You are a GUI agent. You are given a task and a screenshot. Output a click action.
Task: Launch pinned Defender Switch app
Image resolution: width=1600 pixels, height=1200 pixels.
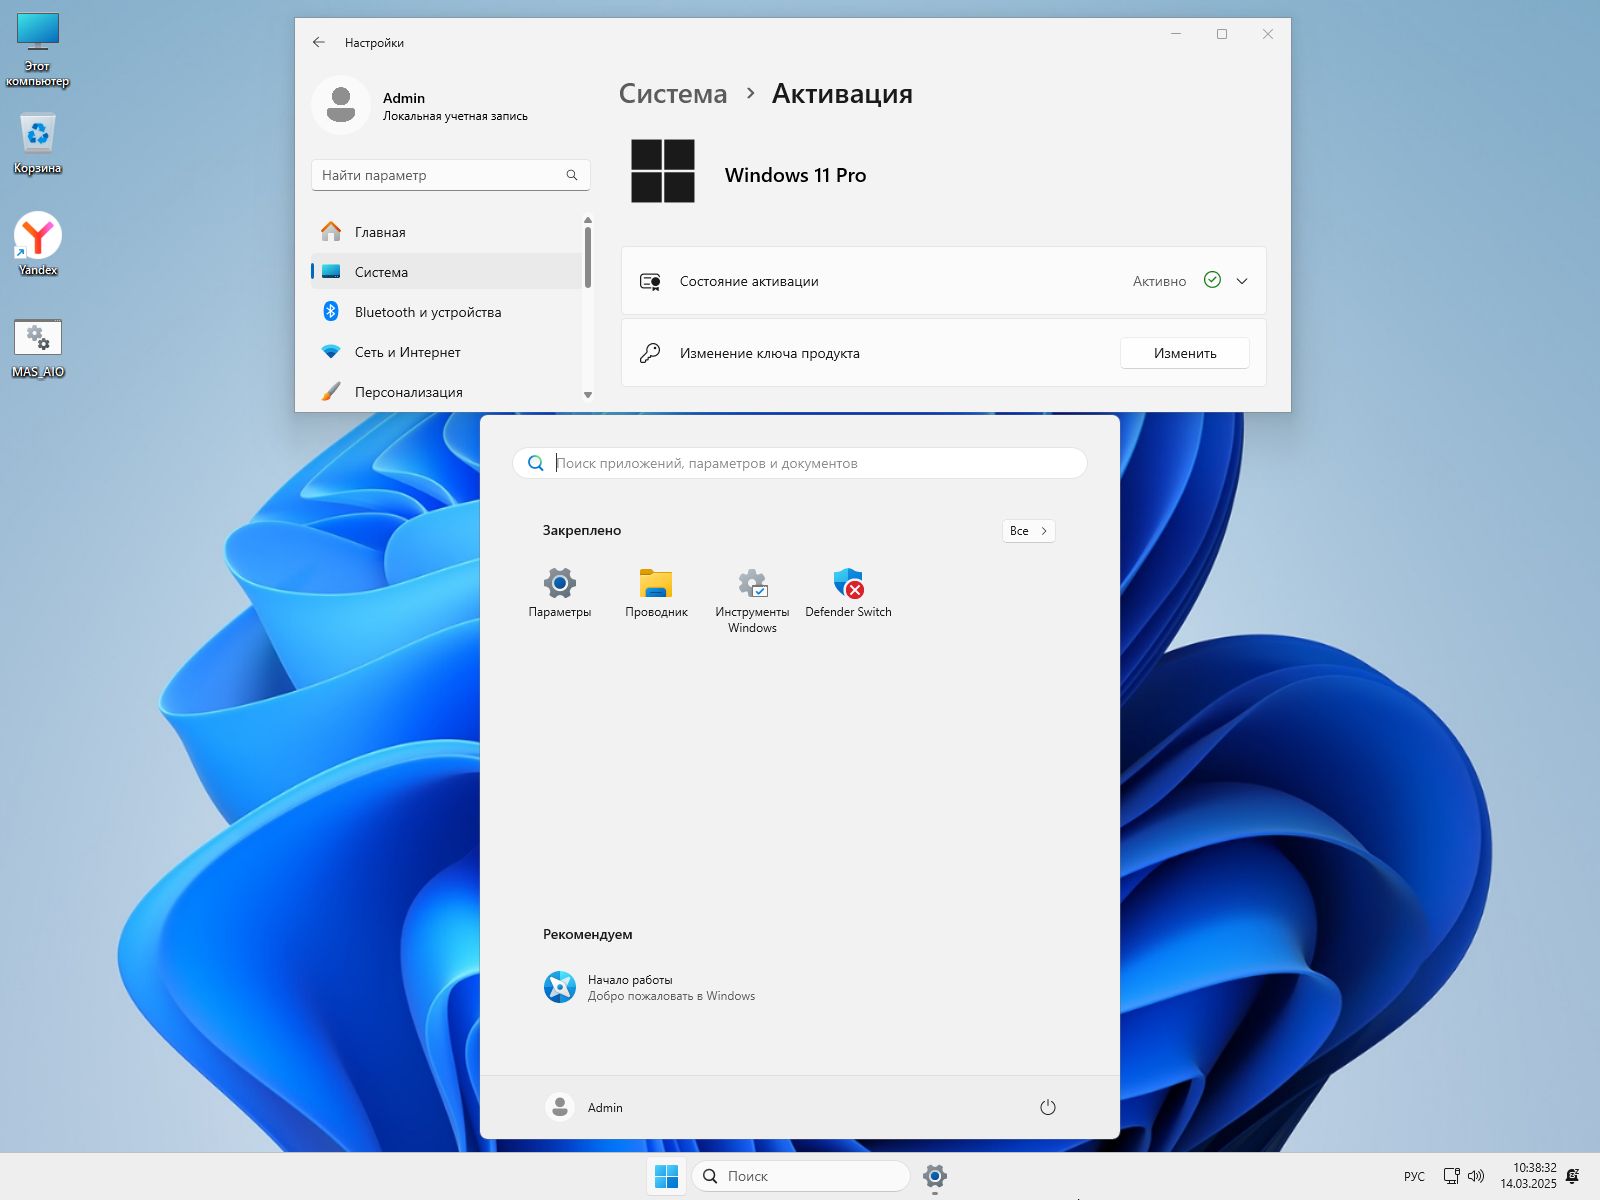[x=848, y=593]
